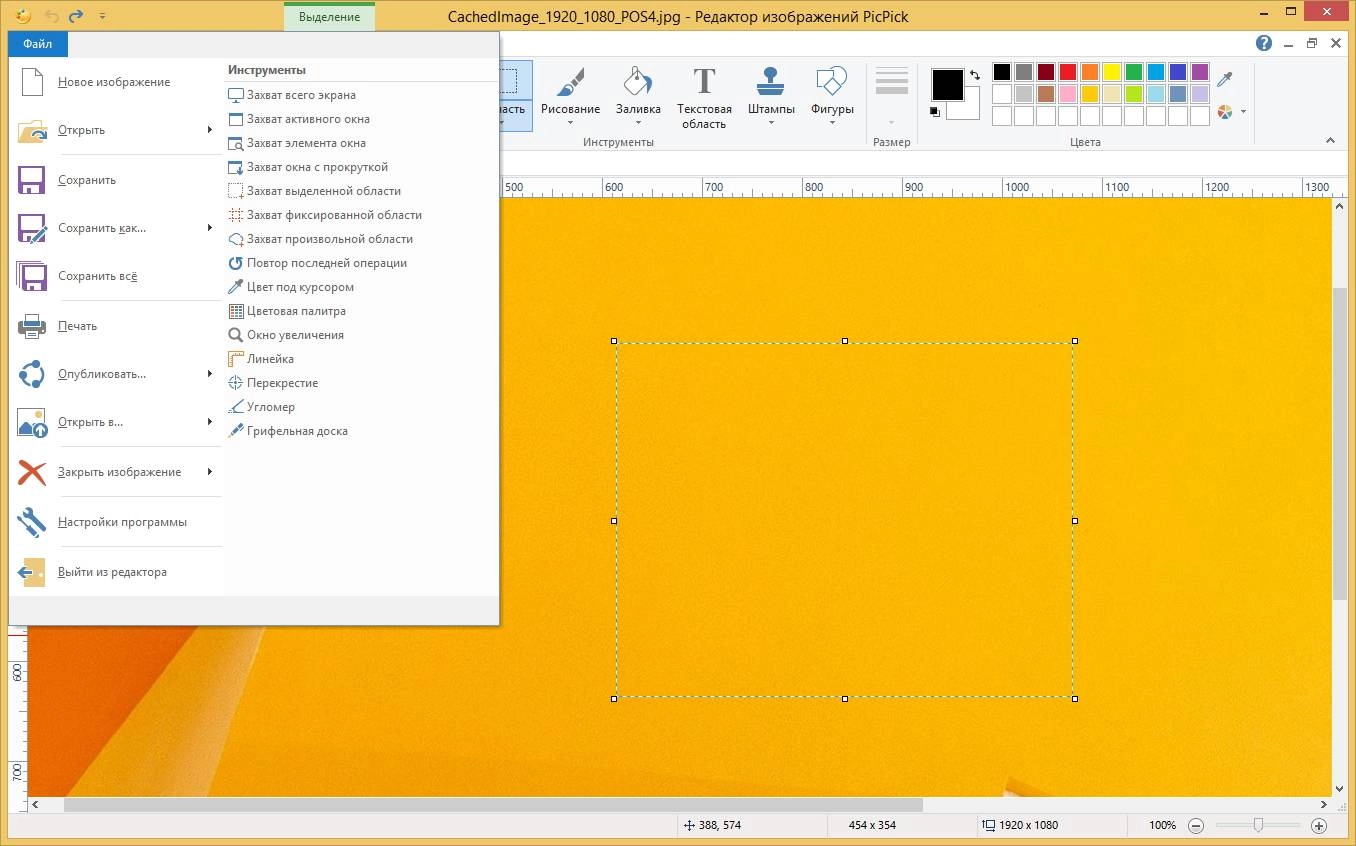Select the Рисование brush tool

tap(570, 96)
